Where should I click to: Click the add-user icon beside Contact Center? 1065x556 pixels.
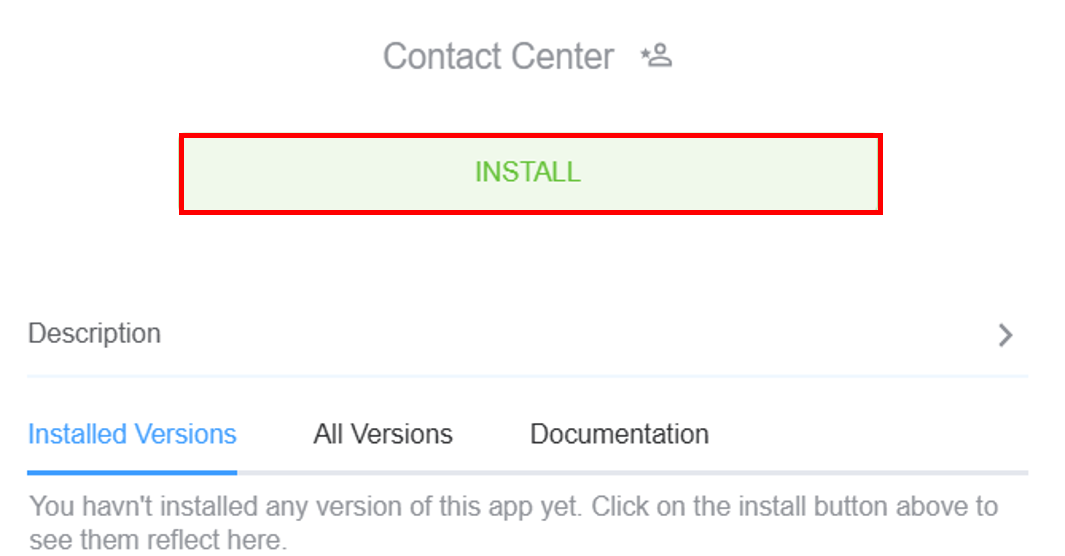[x=656, y=56]
